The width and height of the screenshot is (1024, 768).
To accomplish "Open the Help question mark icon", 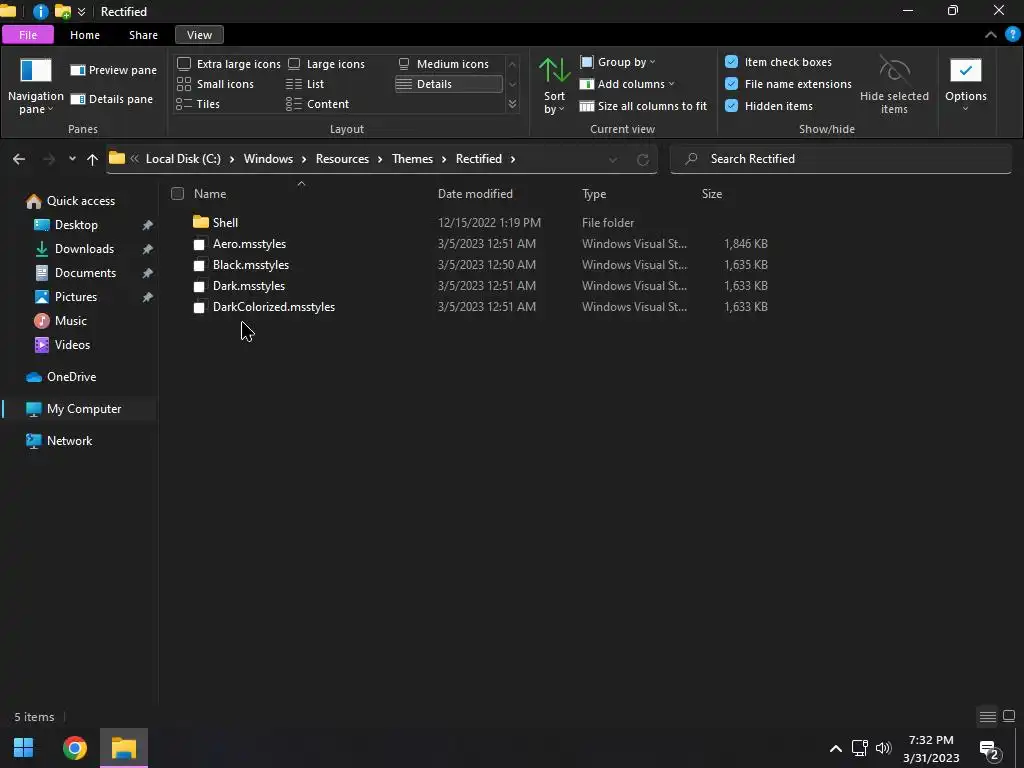I will click(1012, 35).
